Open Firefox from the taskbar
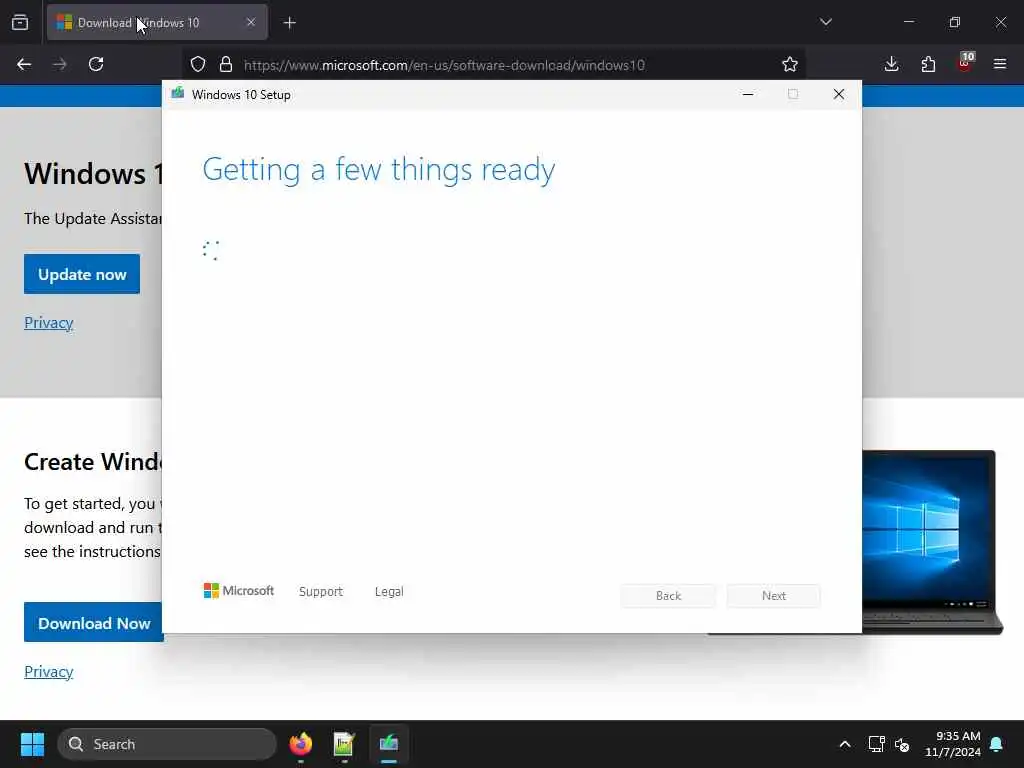Screen dimensions: 1024x768 [300, 744]
